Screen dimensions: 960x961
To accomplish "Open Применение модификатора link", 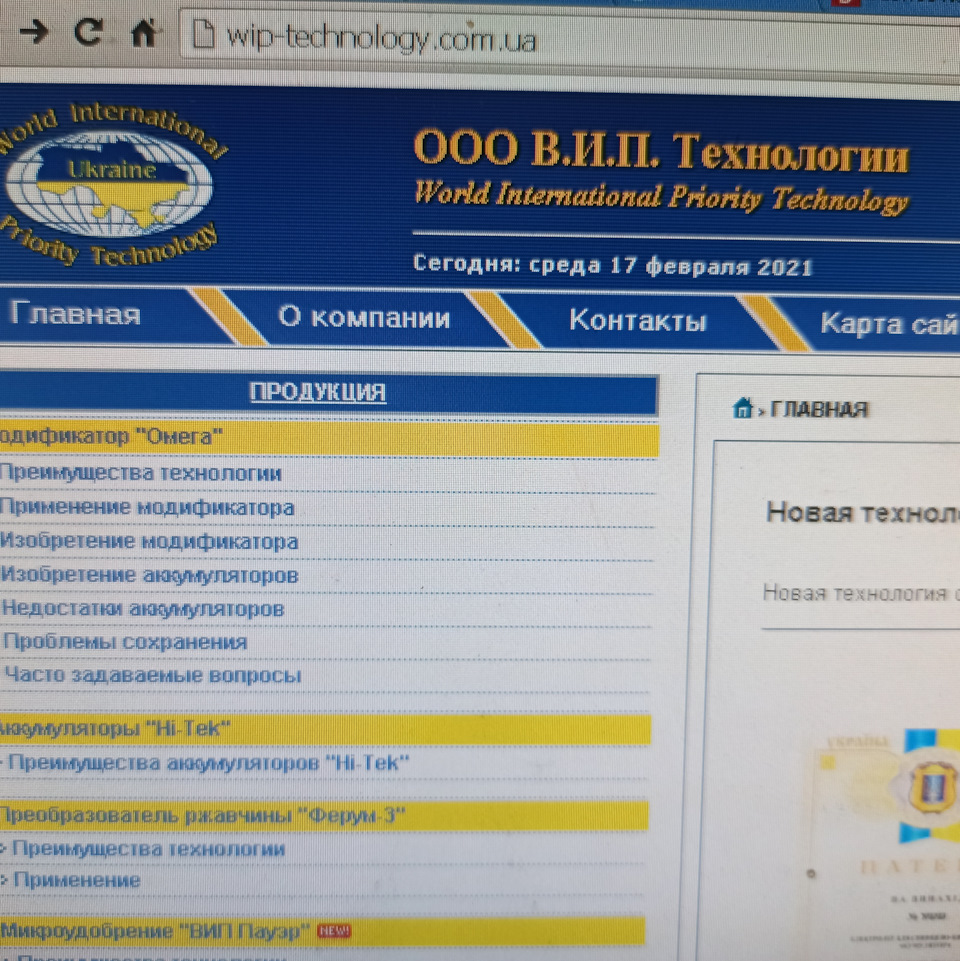I will click(147, 507).
